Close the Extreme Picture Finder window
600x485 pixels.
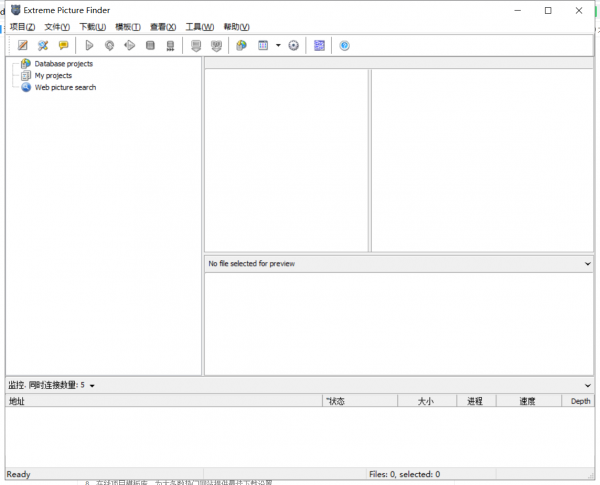(x=579, y=10)
